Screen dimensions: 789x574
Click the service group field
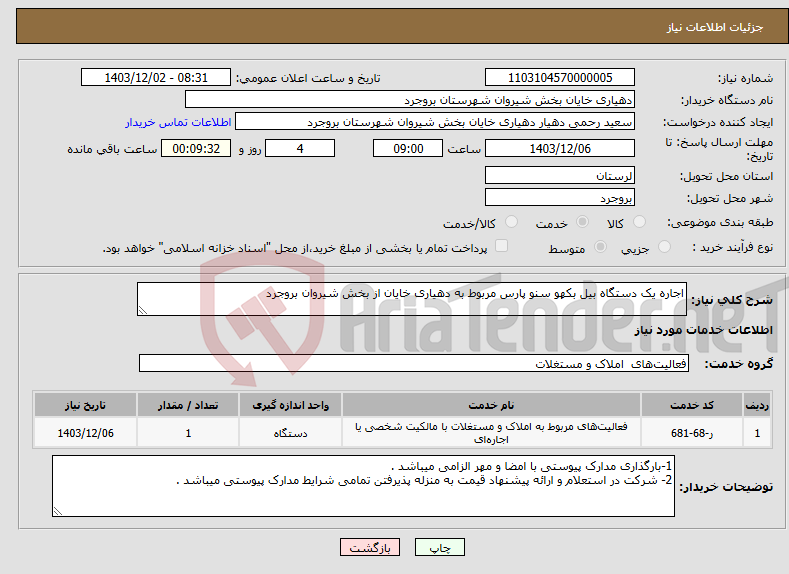(x=414, y=363)
